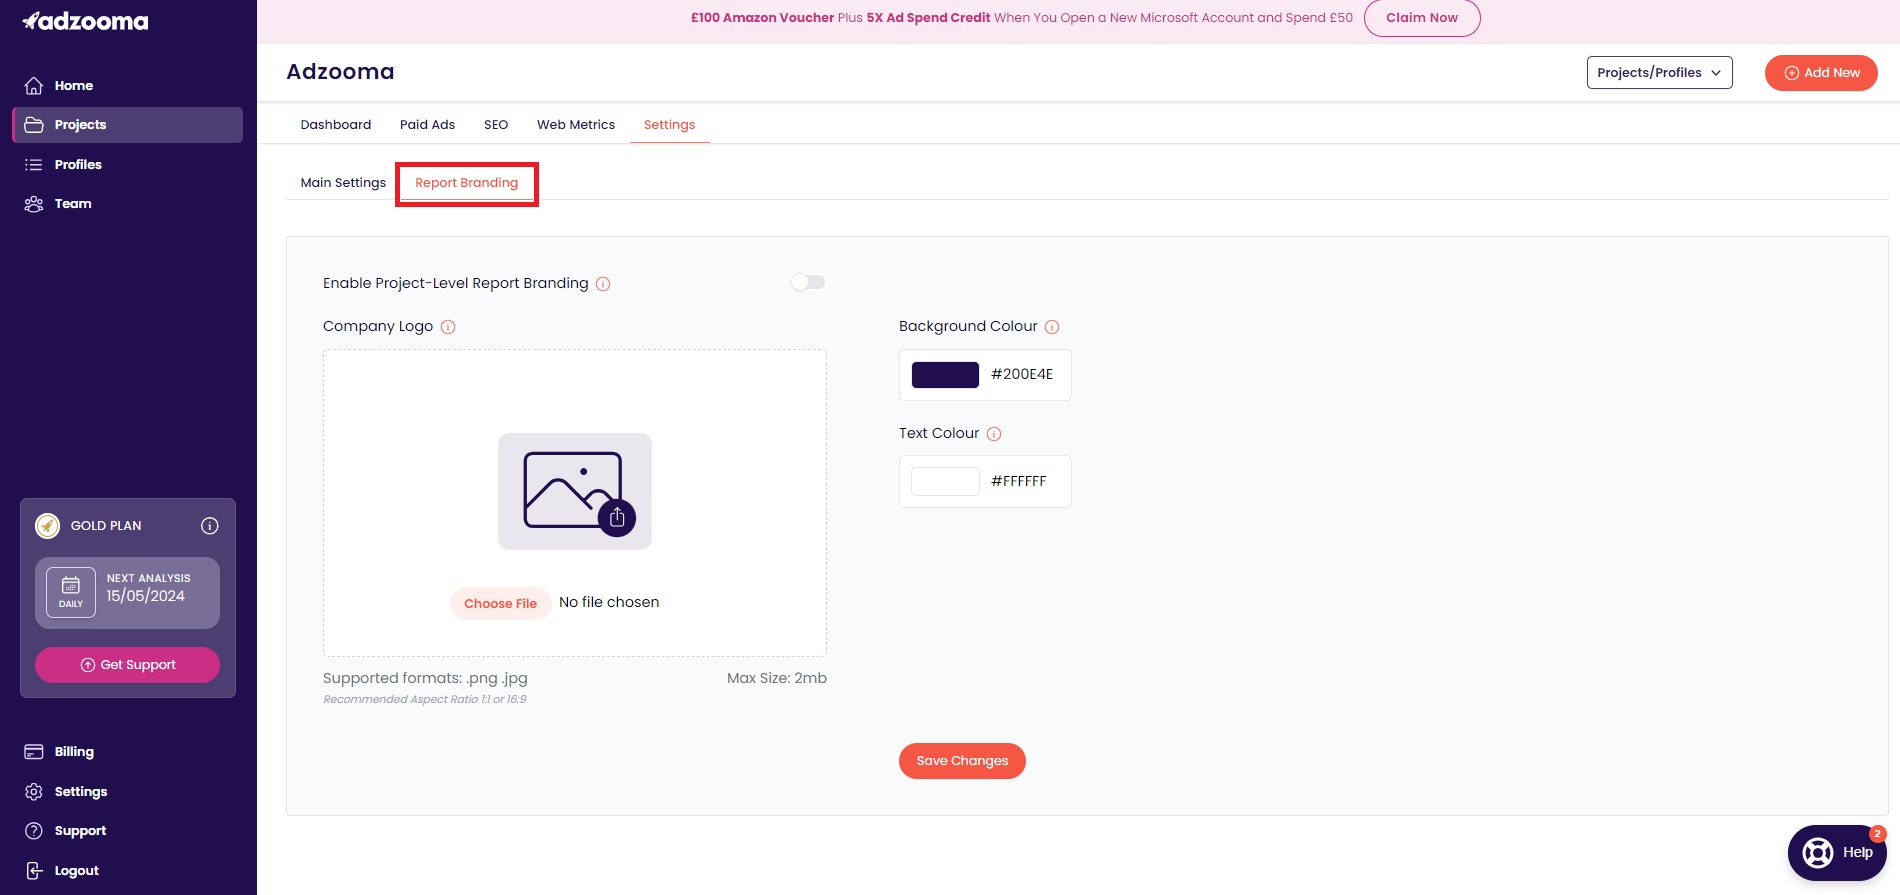Open Team in the sidebar
Screen dimensions: 1900x895
click(x=73, y=204)
